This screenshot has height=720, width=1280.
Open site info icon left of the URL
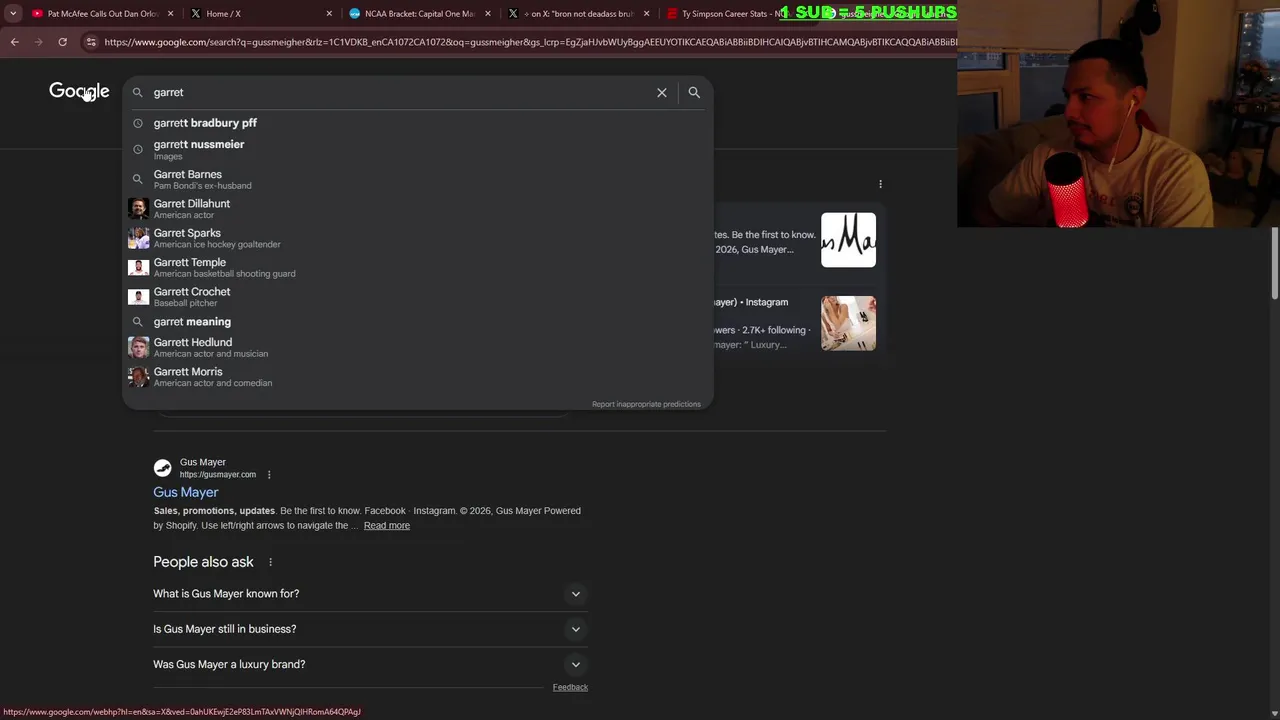click(x=91, y=42)
